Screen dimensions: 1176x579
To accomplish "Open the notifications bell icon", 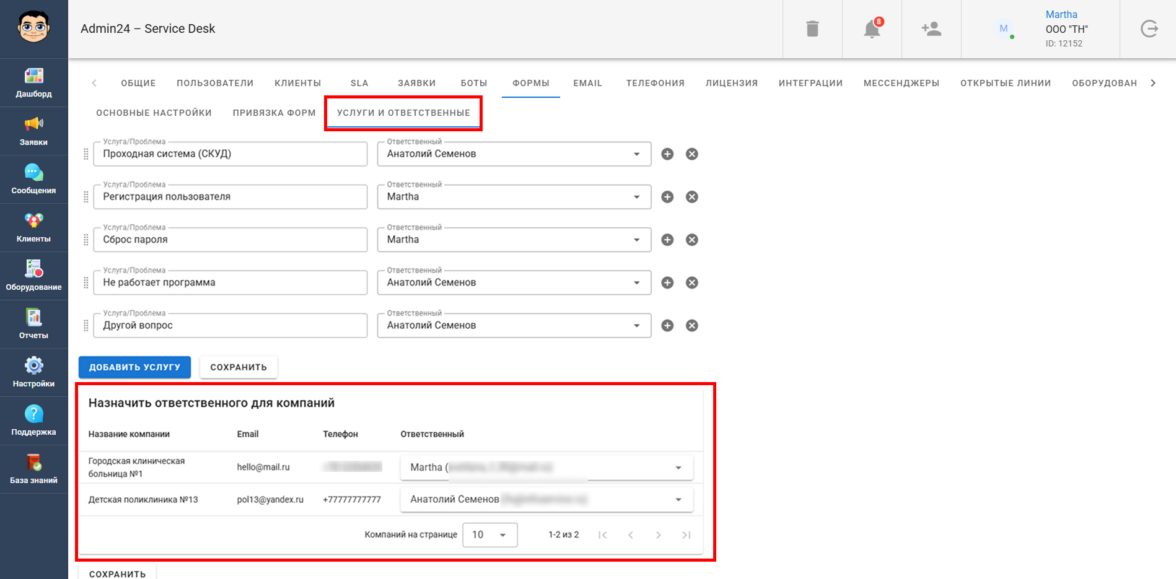I will point(872,29).
